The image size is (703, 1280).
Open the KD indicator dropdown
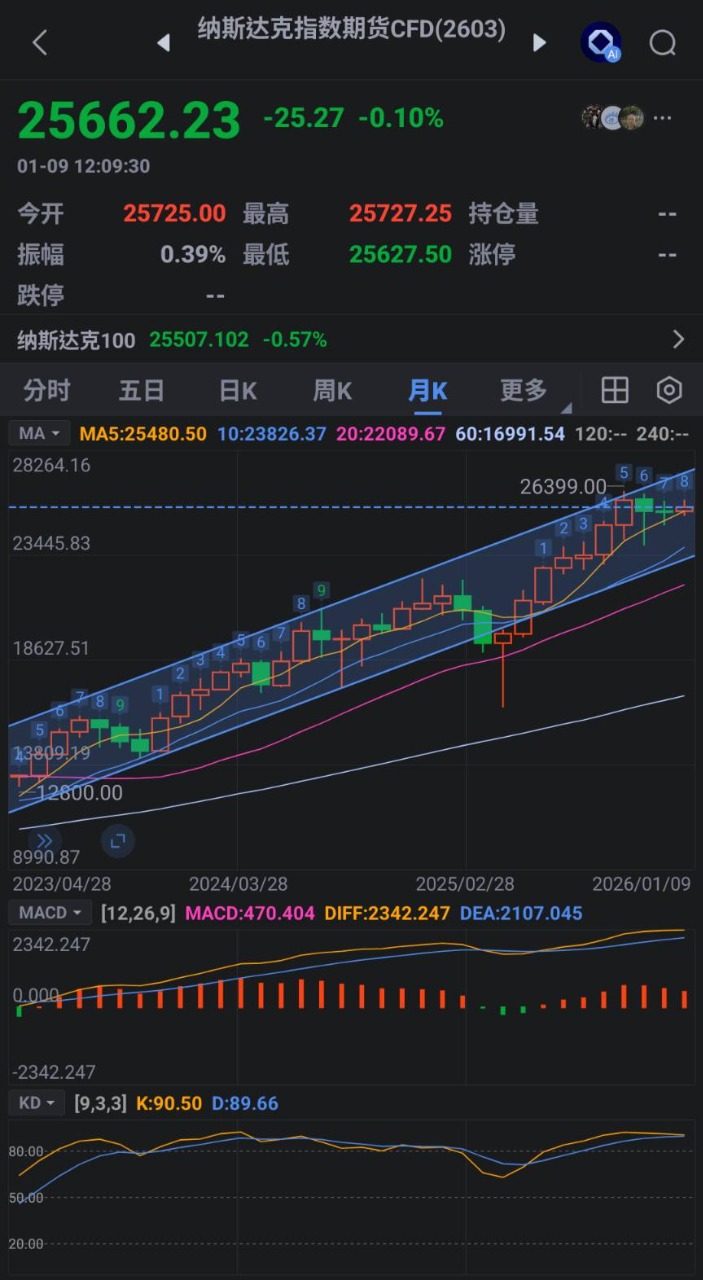point(38,1104)
